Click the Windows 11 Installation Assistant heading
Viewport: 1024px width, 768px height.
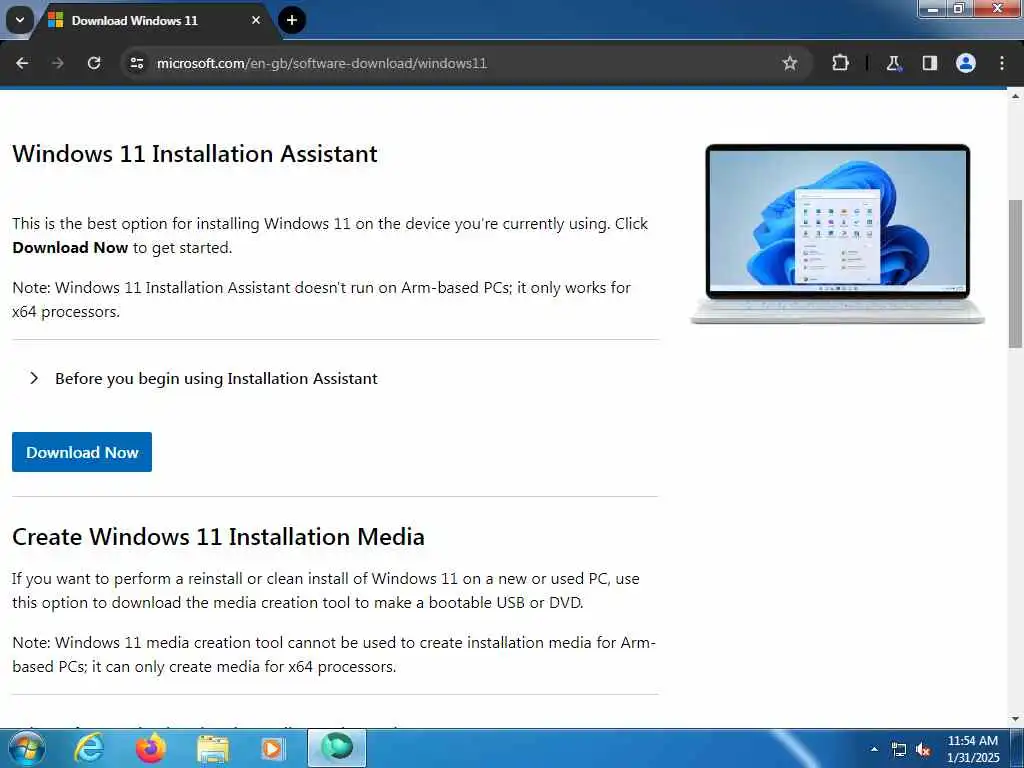click(x=195, y=154)
